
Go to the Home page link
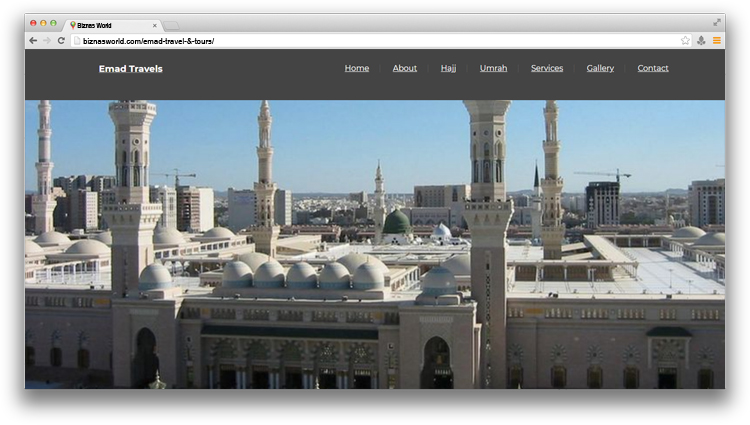[x=357, y=68]
